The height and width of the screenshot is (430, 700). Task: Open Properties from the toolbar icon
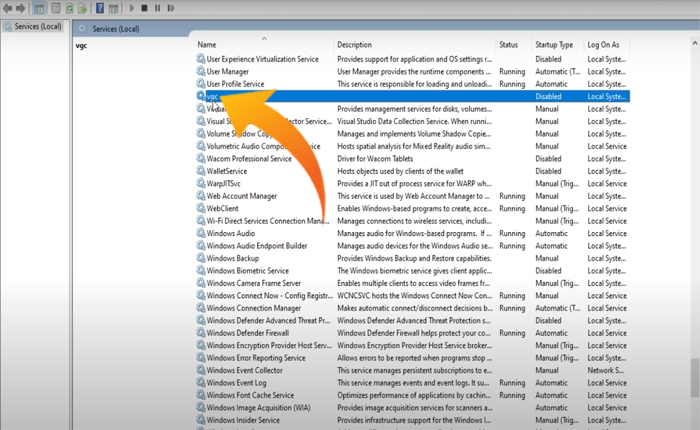[x=56, y=8]
